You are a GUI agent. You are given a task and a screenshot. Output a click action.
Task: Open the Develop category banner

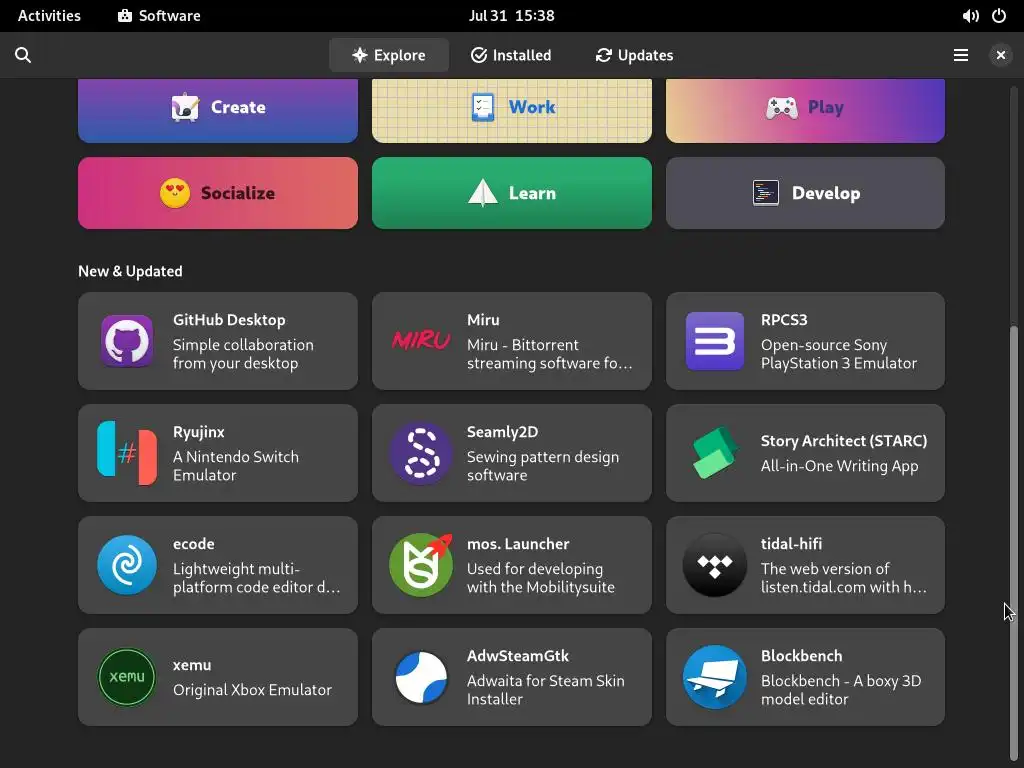[x=805, y=193]
